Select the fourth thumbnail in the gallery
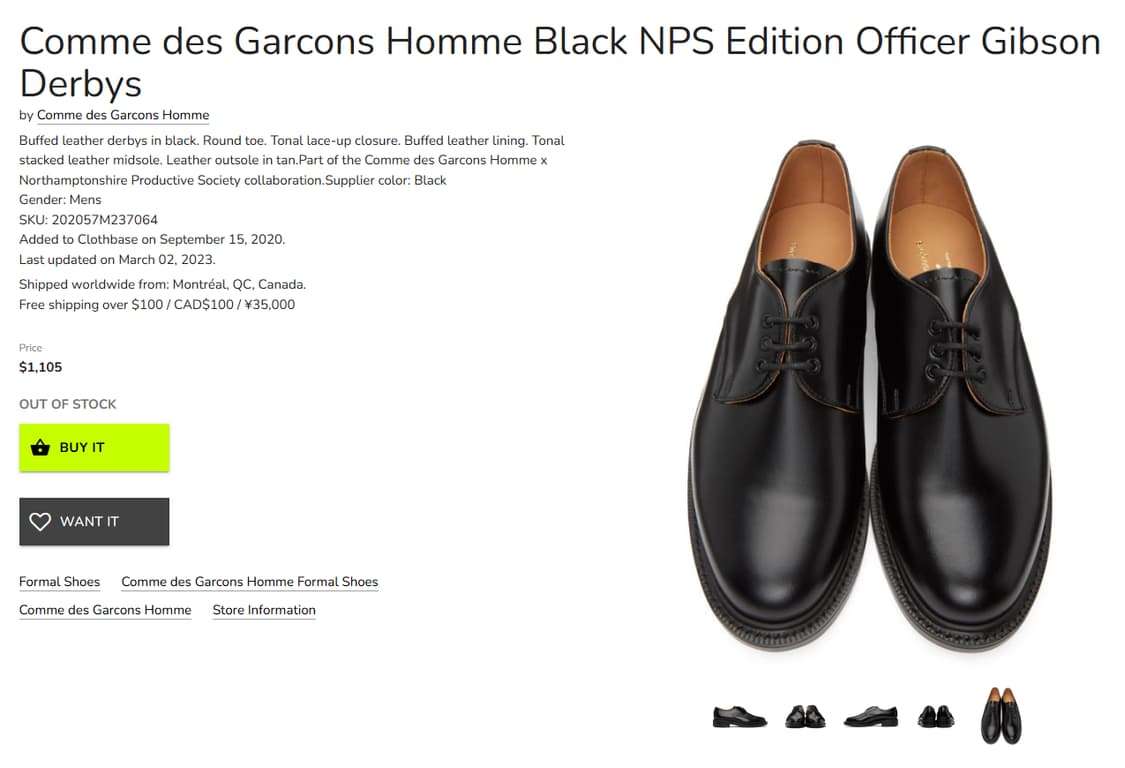Image resolution: width=1125 pixels, height=768 pixels. 936,716
